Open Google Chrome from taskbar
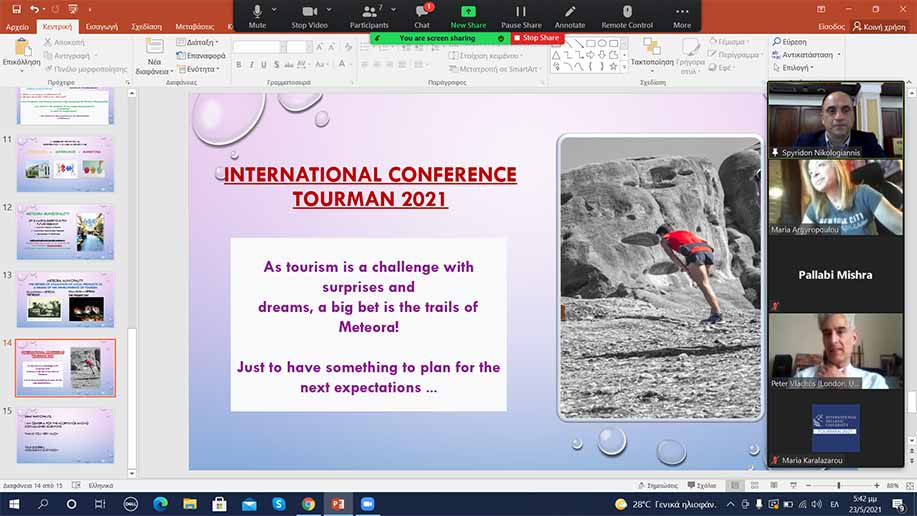The image size is (917, 516). pos(308,504)
